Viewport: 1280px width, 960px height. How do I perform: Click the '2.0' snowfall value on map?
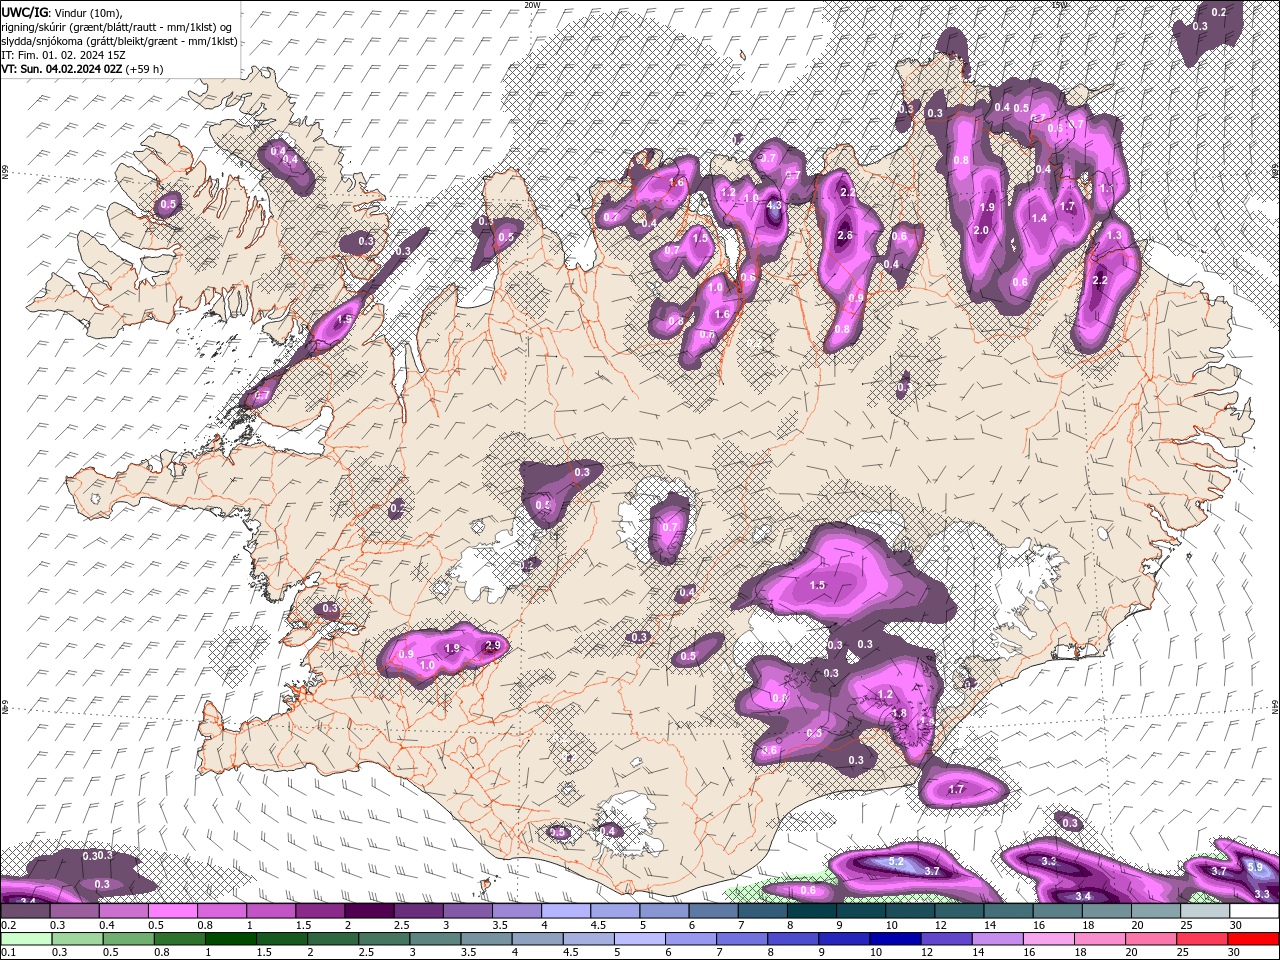(981, 230)
